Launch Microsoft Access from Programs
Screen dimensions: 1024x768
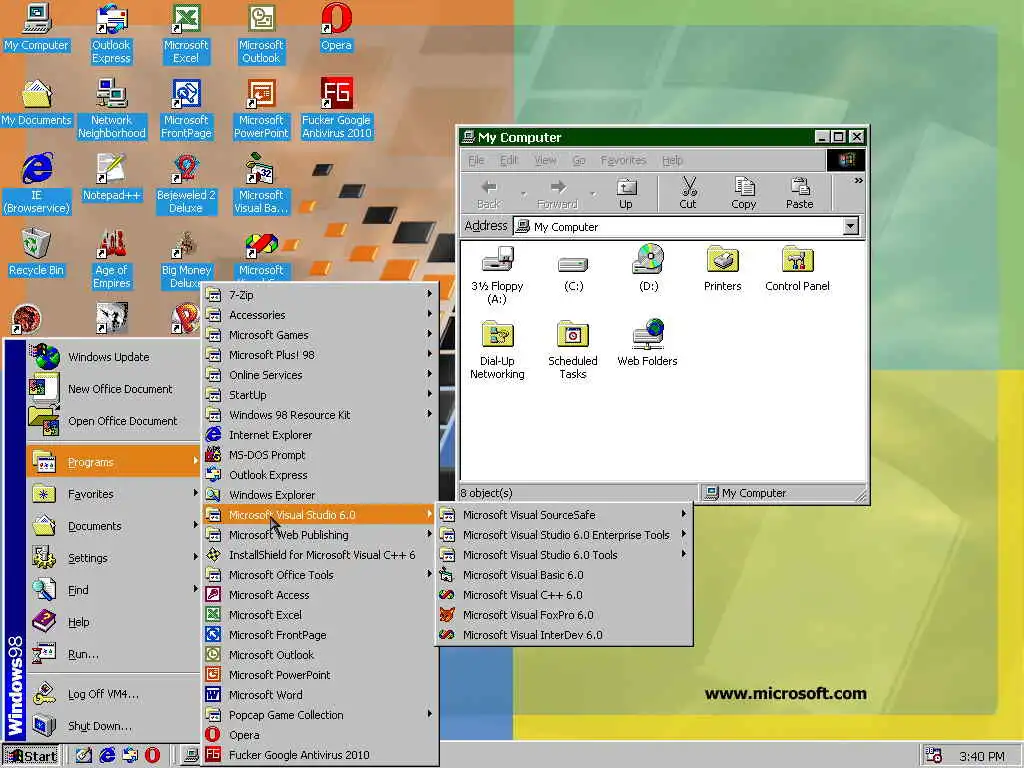(x=320, y=595)
